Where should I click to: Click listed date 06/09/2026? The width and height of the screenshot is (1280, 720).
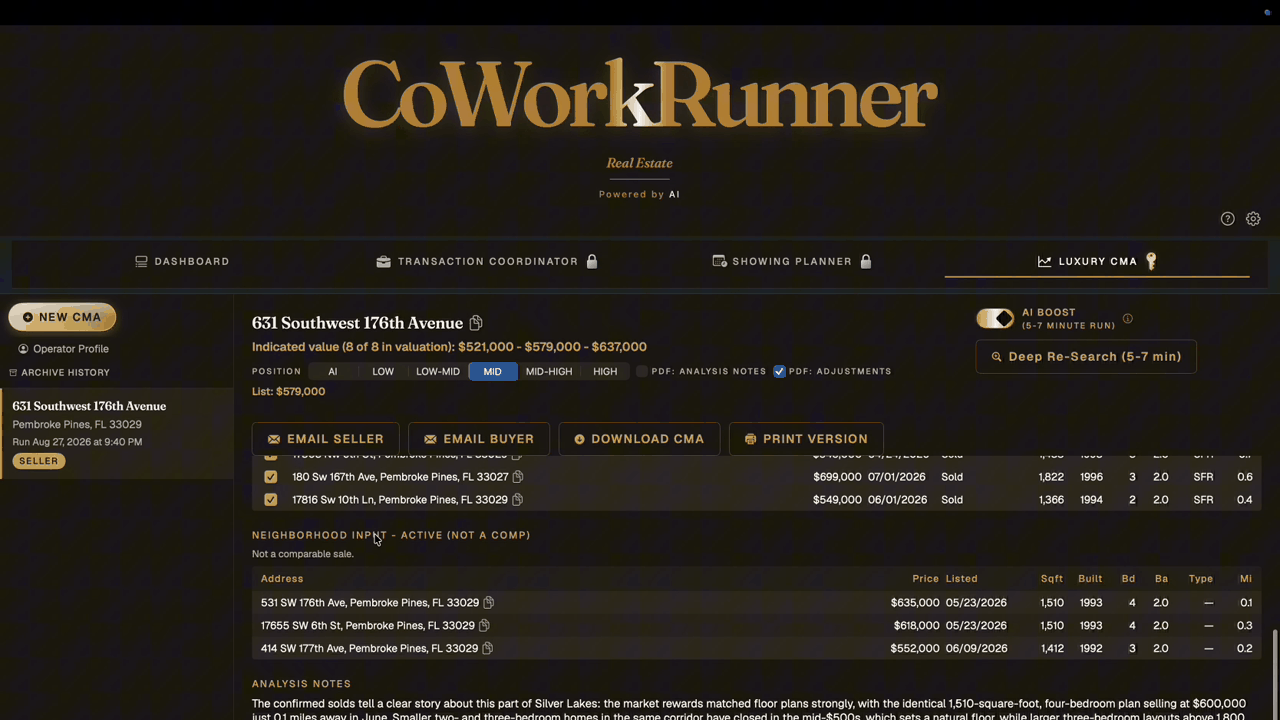pos(975,649)
